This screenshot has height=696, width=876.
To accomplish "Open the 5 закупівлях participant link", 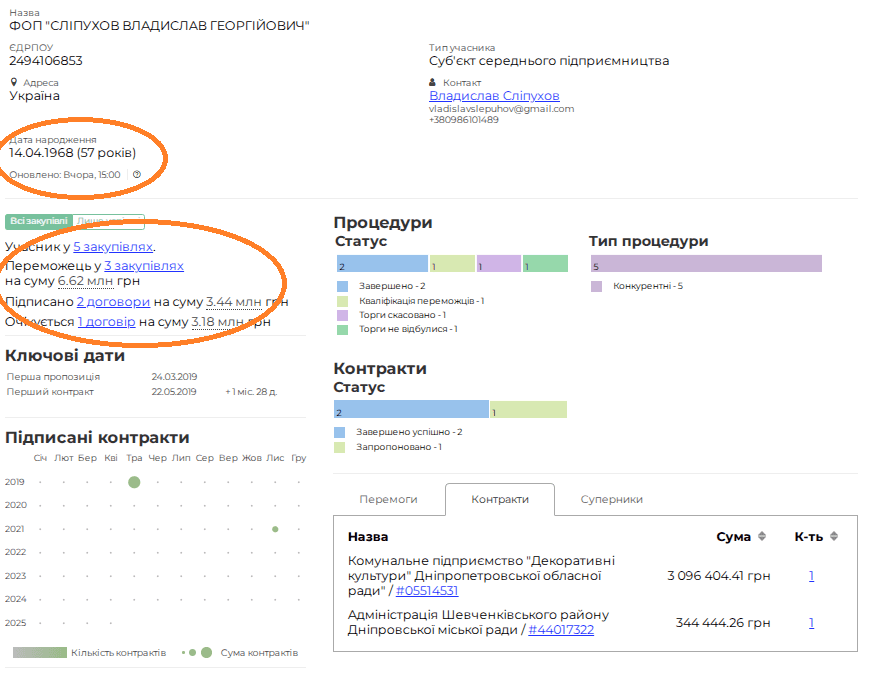I will point(113,246).
